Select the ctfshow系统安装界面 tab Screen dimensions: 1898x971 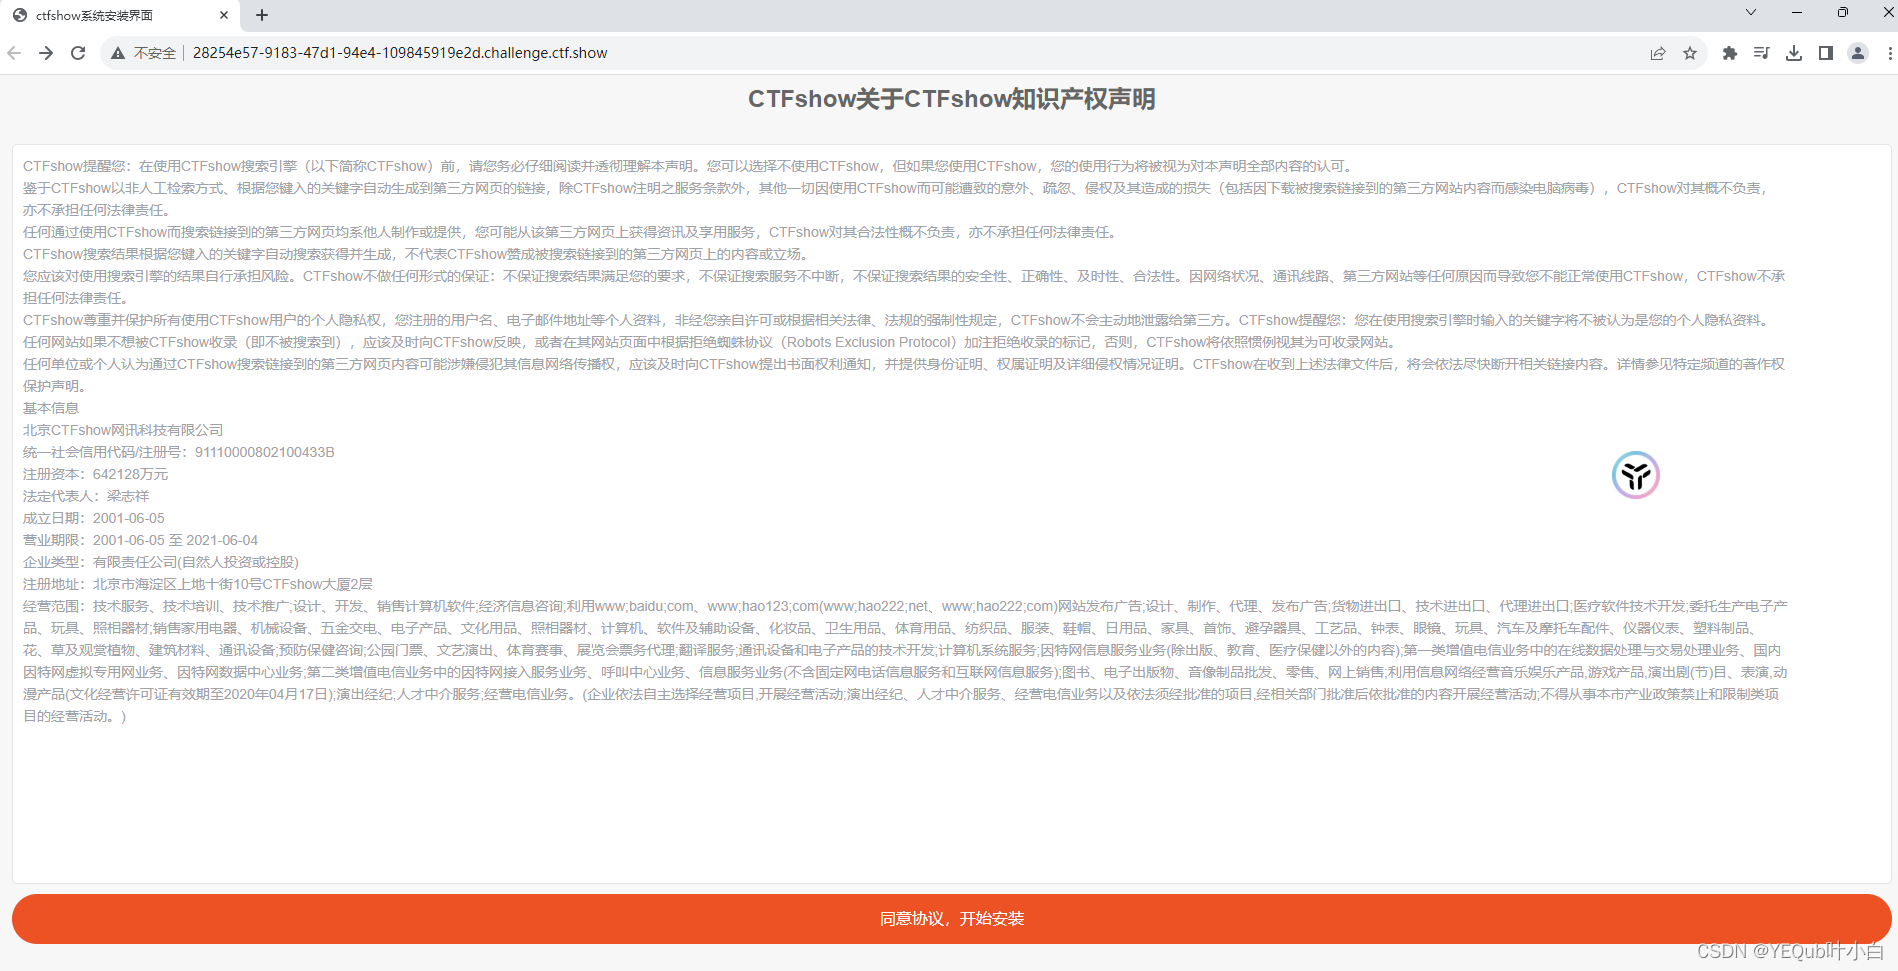[x=120, y=15]
